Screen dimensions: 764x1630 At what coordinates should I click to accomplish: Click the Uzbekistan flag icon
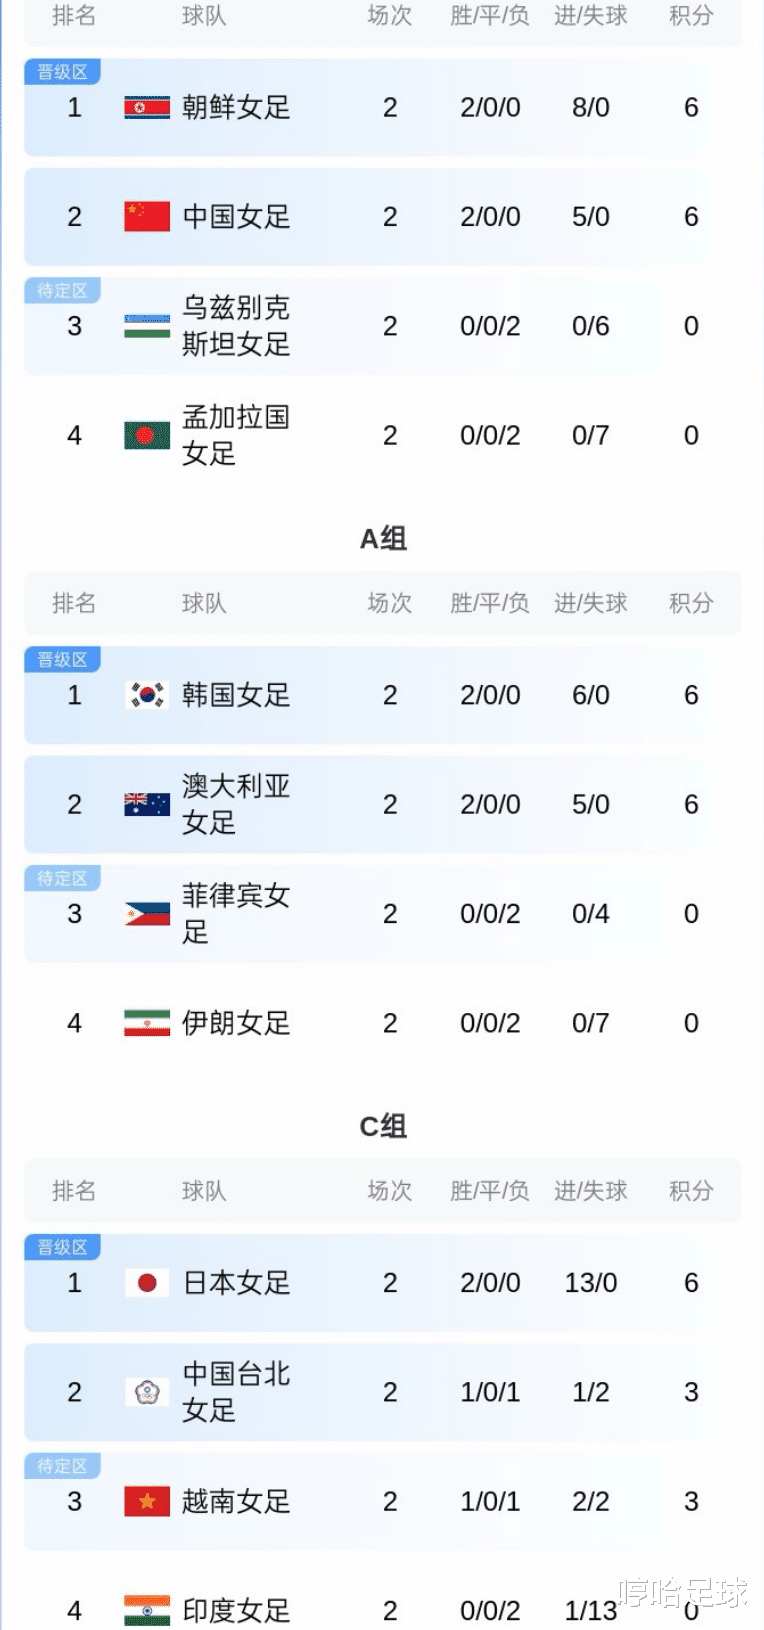147,326
